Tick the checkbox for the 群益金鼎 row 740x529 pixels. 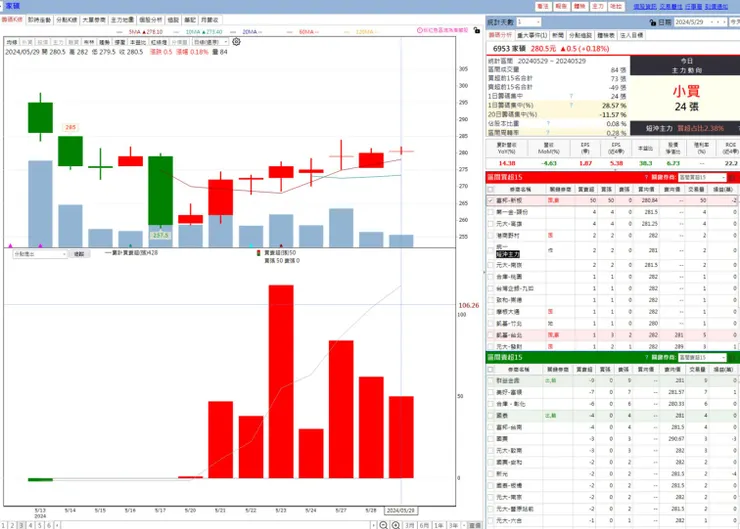point(491,380)
